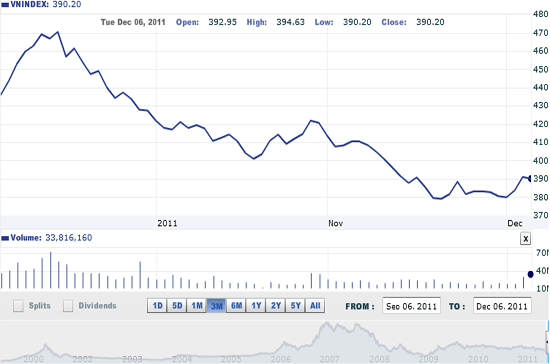Click the latest price dot on chart
550x364 pixels.
point(530,178)
